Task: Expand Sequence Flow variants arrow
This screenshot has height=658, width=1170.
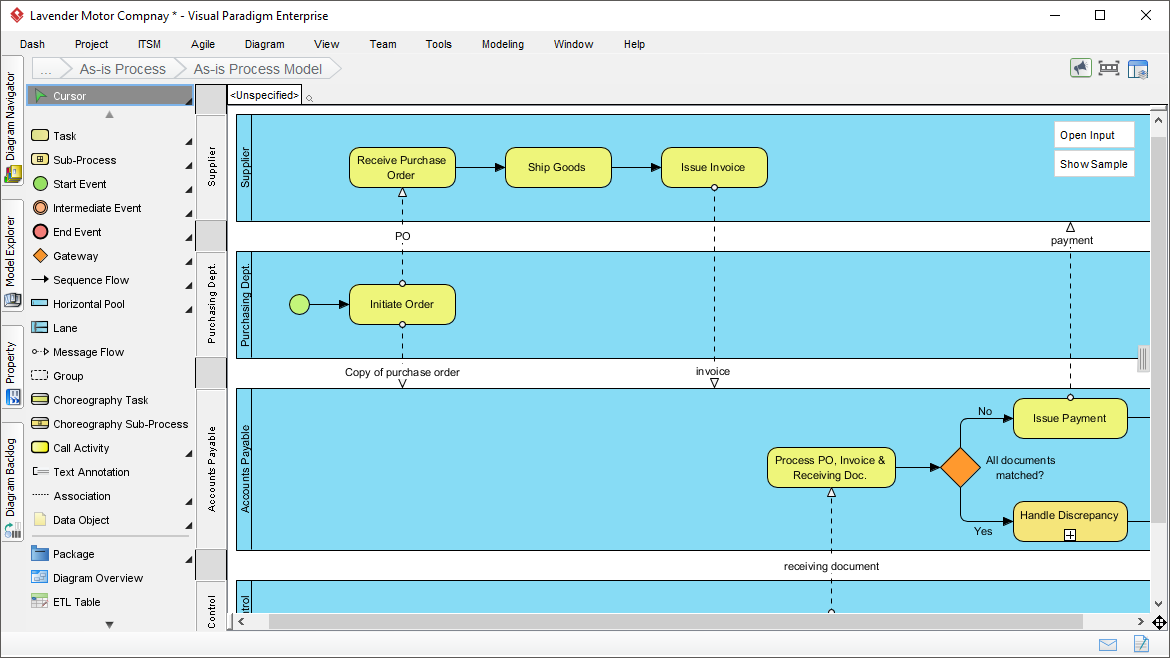Action: click(x=189, y=286)
